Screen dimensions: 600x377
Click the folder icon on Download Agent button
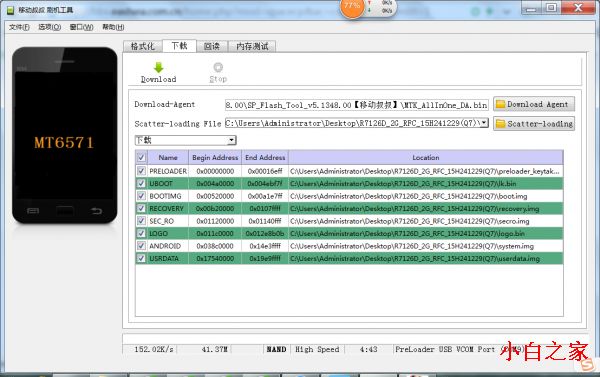pos(500,104)
